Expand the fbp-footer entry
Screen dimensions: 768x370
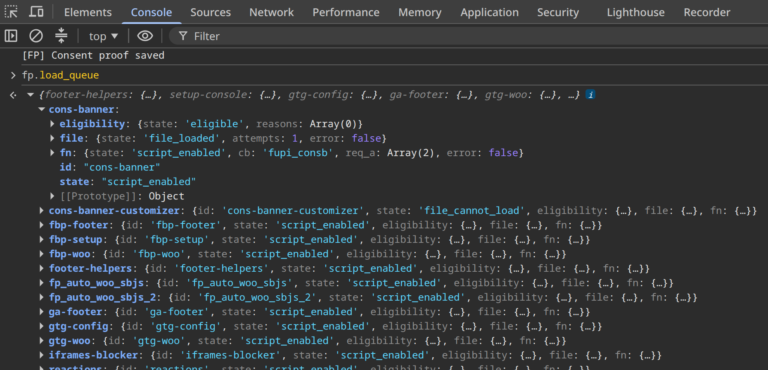pos(42,225)
